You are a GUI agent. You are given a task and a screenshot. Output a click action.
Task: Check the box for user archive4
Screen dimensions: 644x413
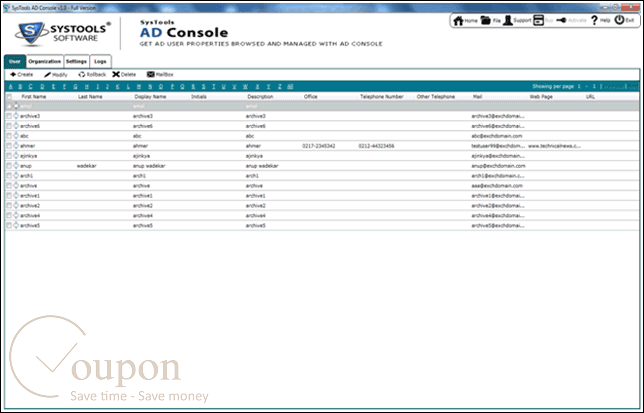click(9, 216)
